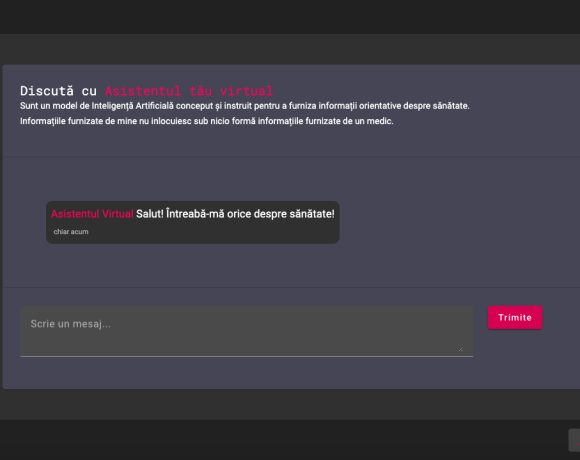Click pink 'Asistentul tău virtual' title
The height and width of the screenshot is (460, 580).
click(x=189, y=91)
